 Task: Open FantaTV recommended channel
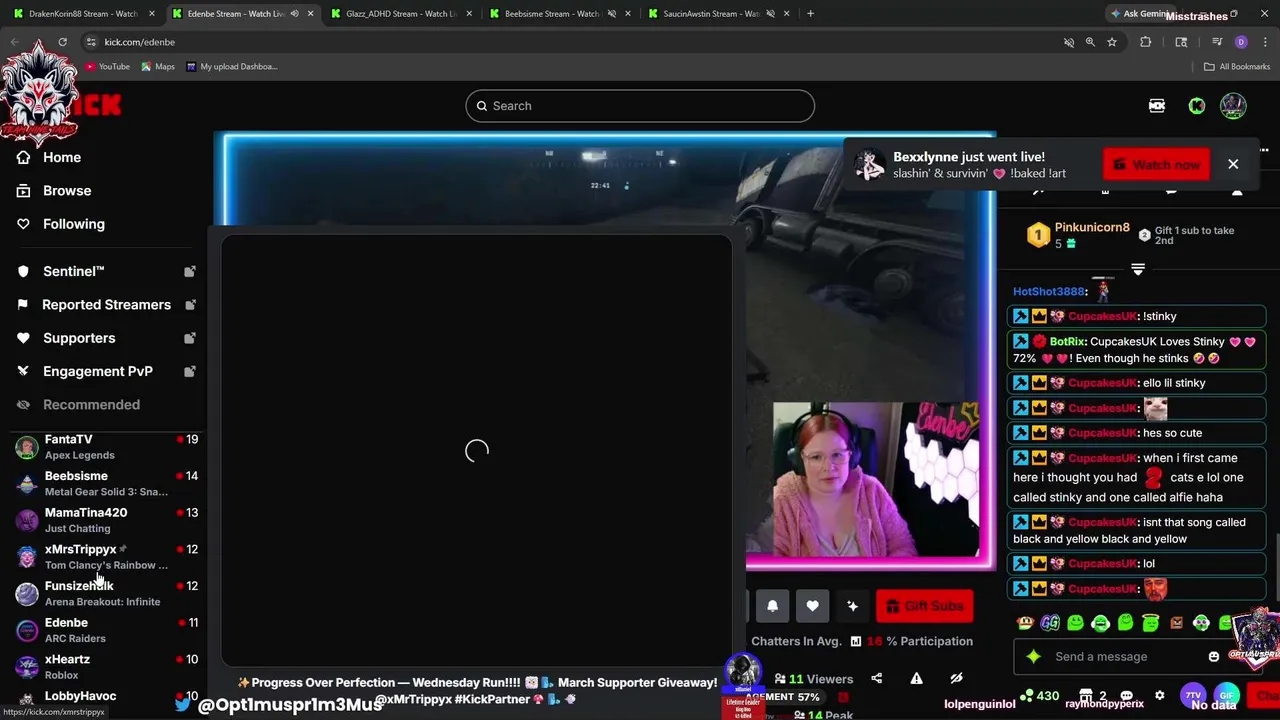(106, 447)
